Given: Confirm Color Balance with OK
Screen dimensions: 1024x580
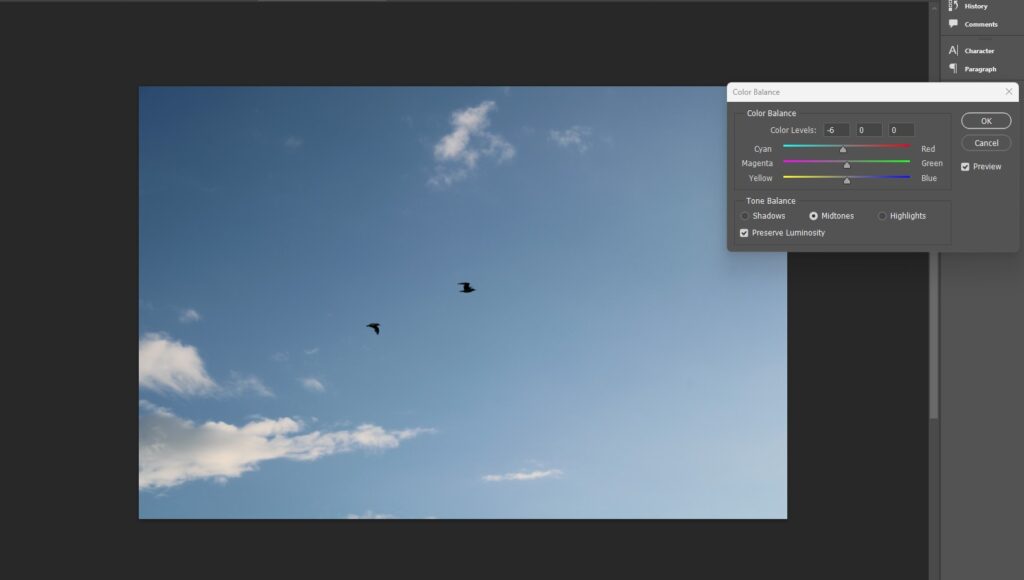Looking at the screenshot, I should (x=986, y=121).
